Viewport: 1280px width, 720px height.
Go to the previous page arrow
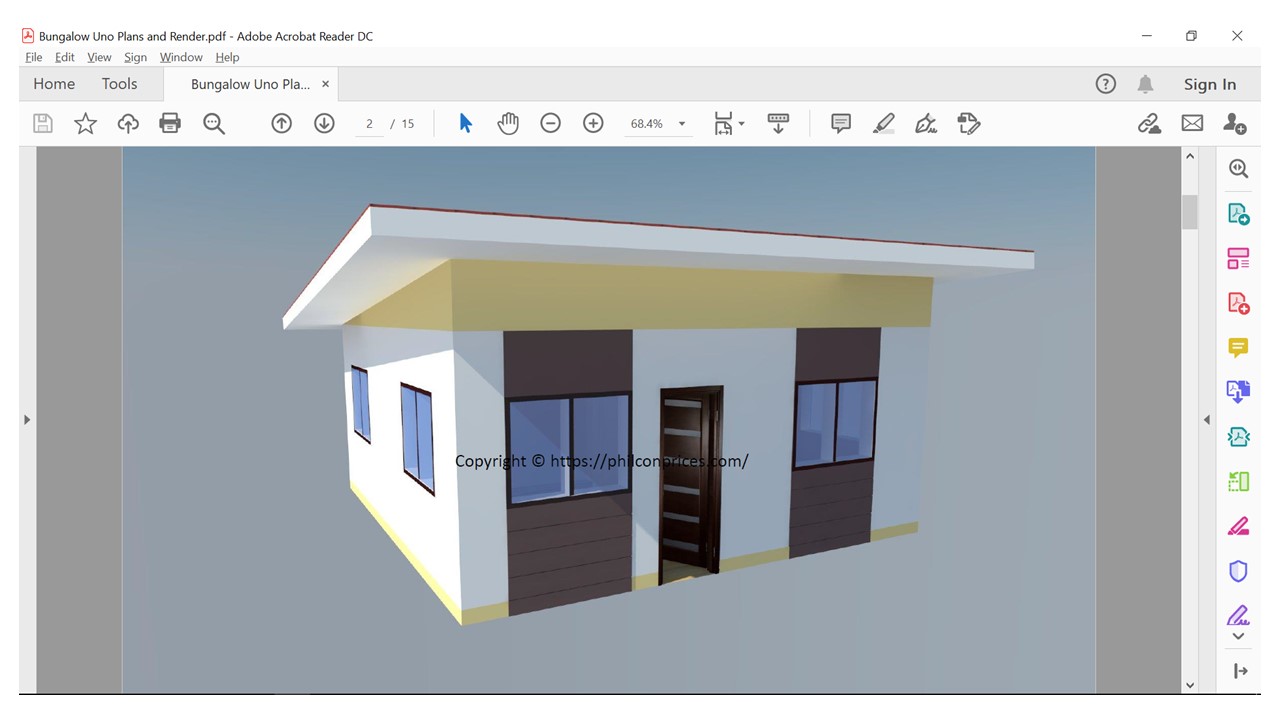pos(282,123)
